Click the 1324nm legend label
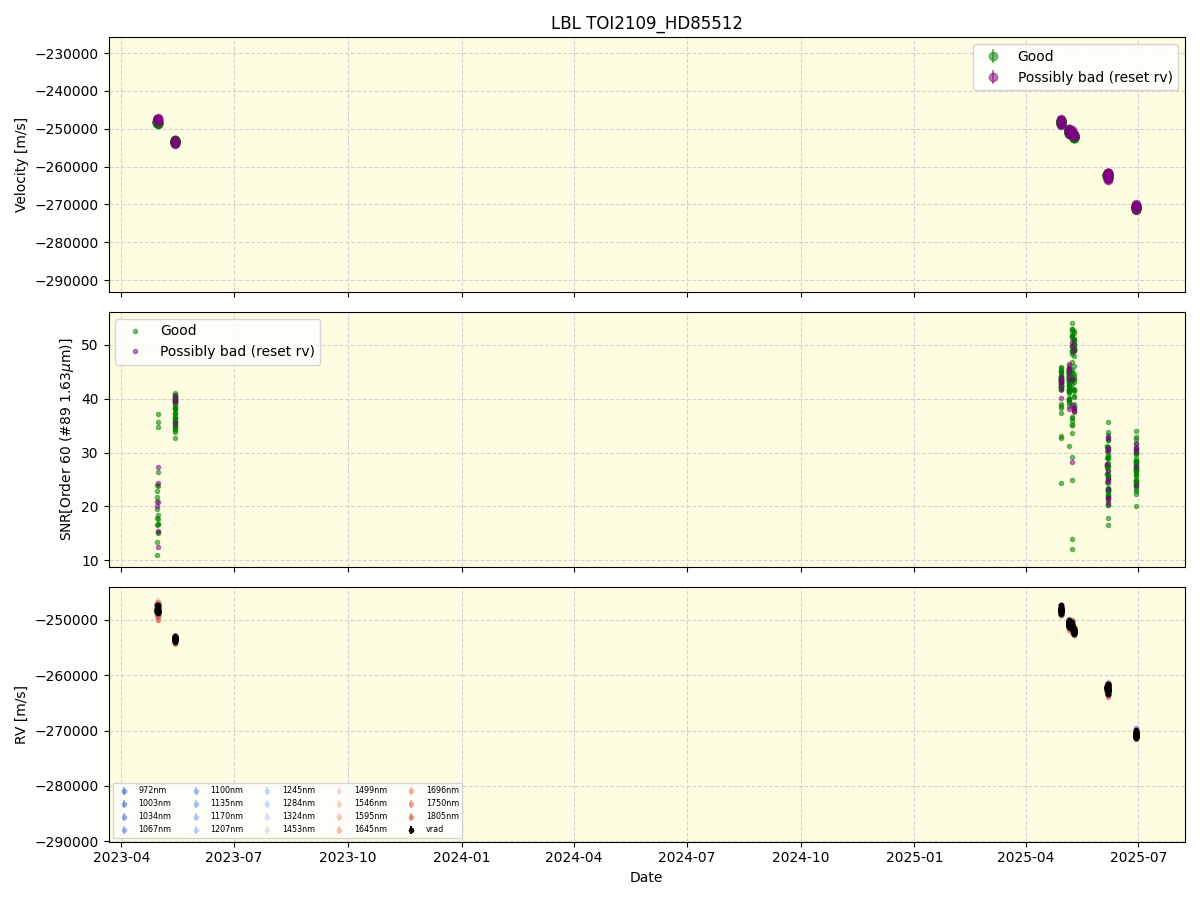This screenshot has height=900, width=1200. (298, 816)
